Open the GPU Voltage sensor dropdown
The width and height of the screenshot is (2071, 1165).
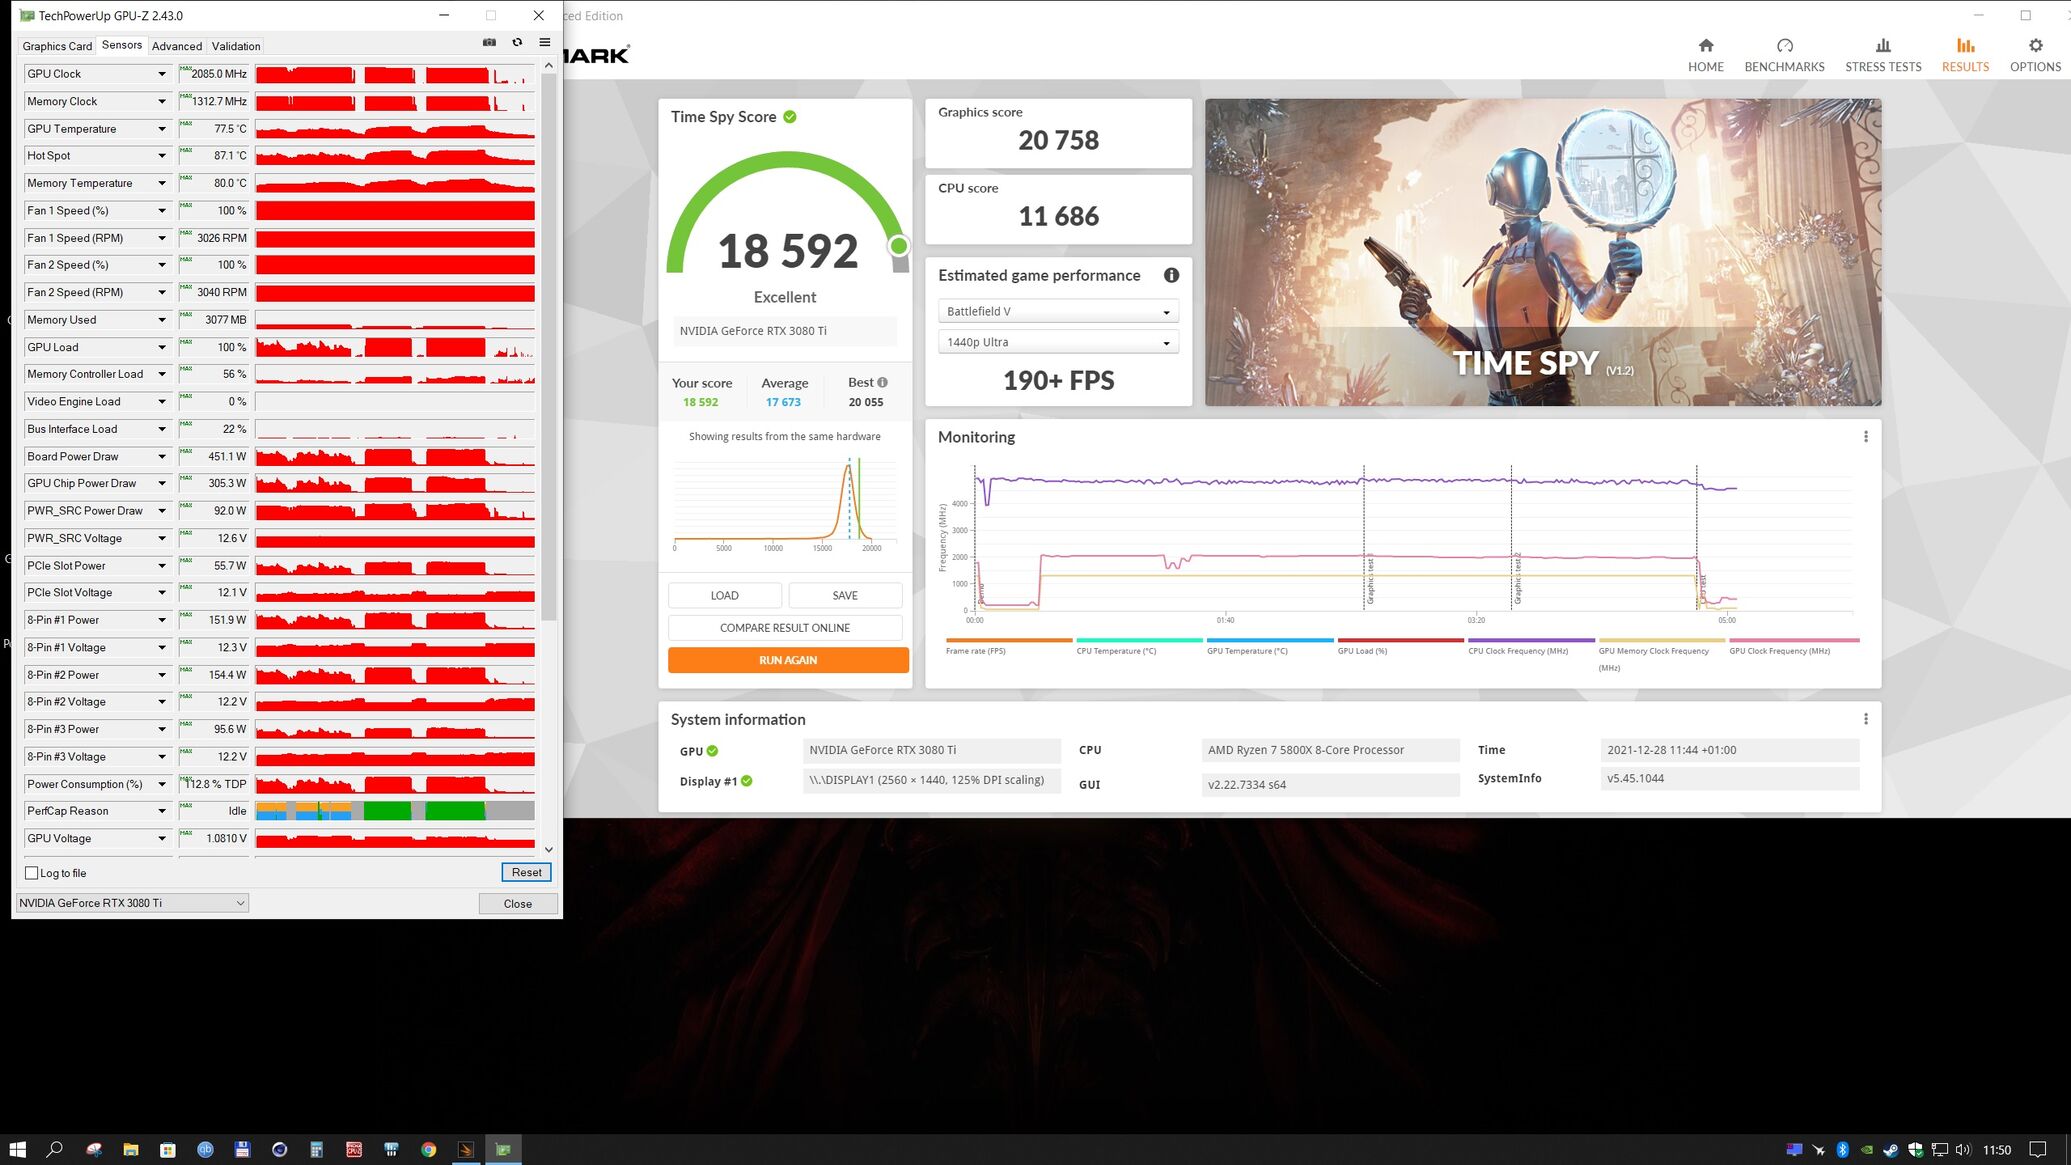[161, 838]
